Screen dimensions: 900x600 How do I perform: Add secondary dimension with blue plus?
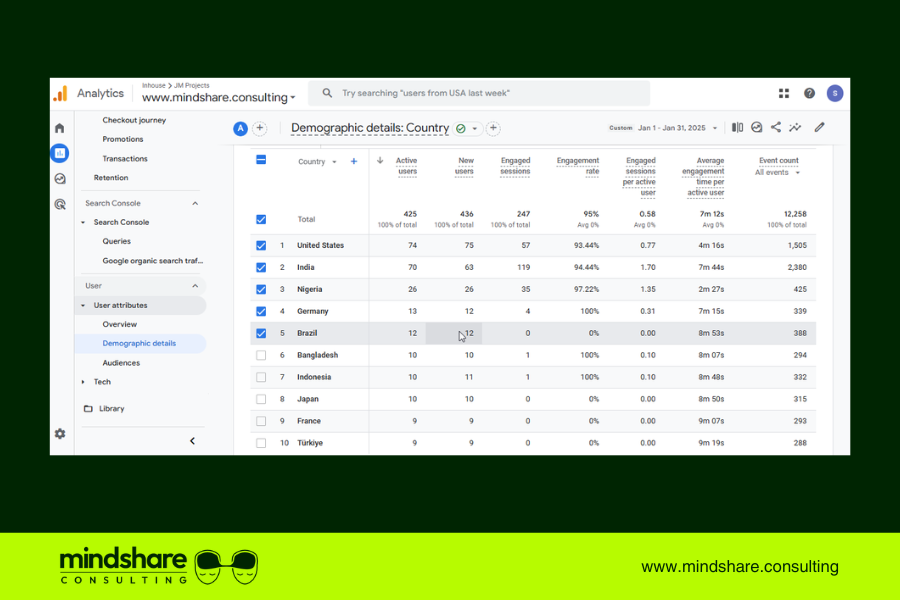354,161
